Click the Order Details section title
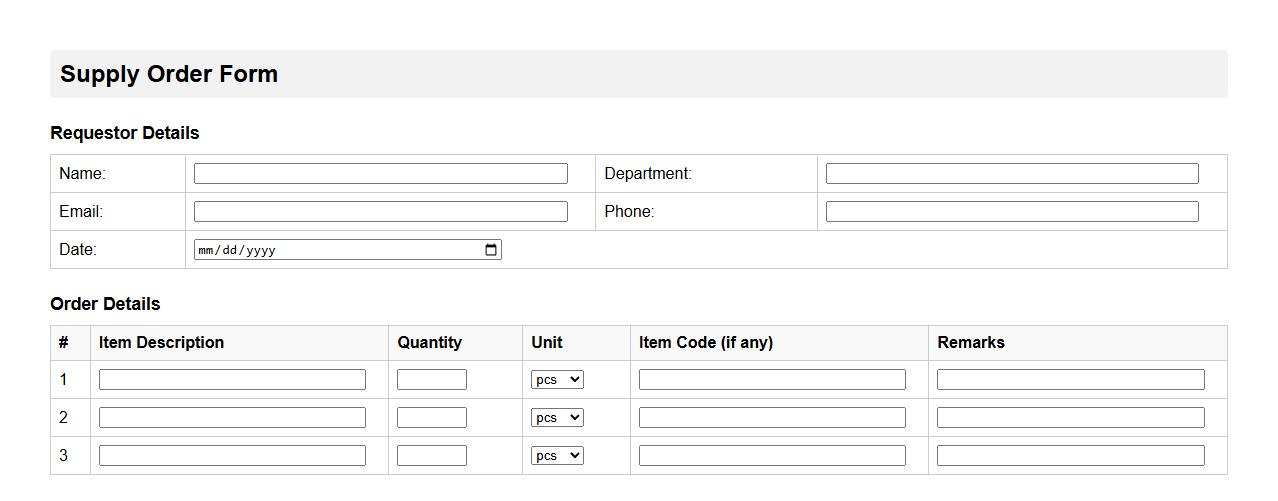The height and width of the screenshot is (501, 1278). point(105,304)
